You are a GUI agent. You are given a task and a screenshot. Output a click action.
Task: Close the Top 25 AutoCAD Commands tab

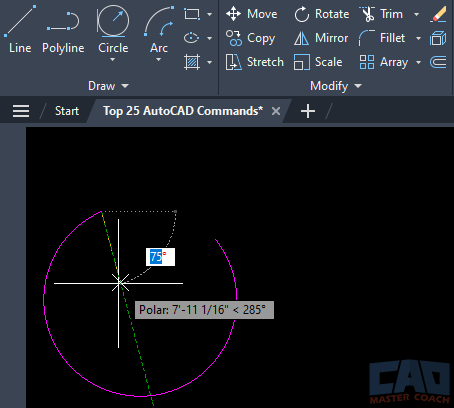click(276, 111)
